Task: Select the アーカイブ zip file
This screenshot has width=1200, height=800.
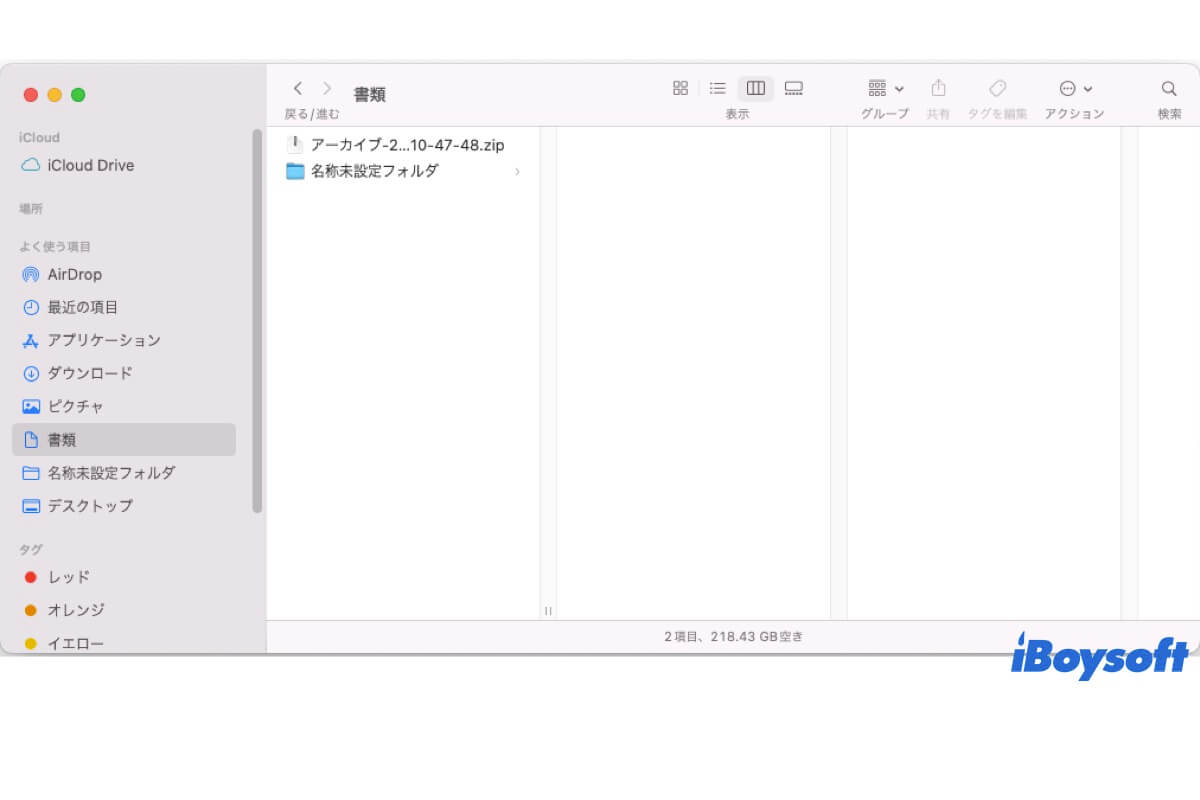Action: (x=407, y=145)
